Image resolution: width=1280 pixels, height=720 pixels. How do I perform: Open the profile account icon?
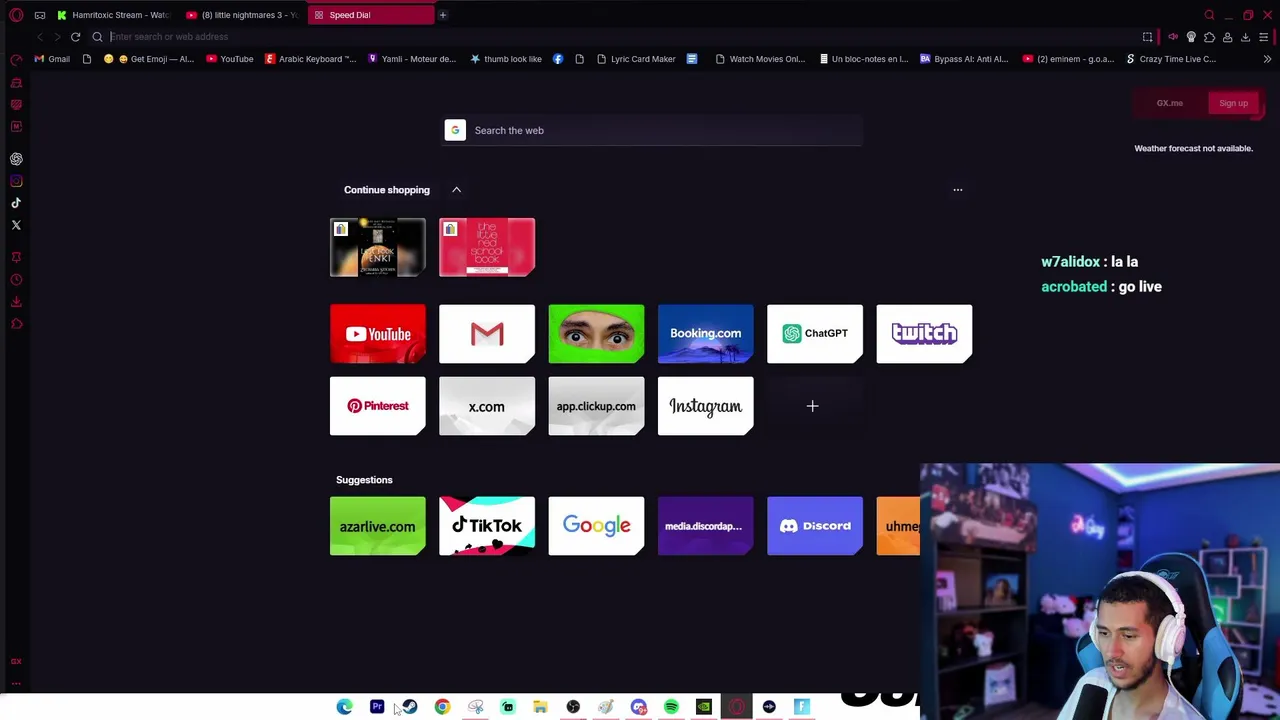coord(1227,37)
